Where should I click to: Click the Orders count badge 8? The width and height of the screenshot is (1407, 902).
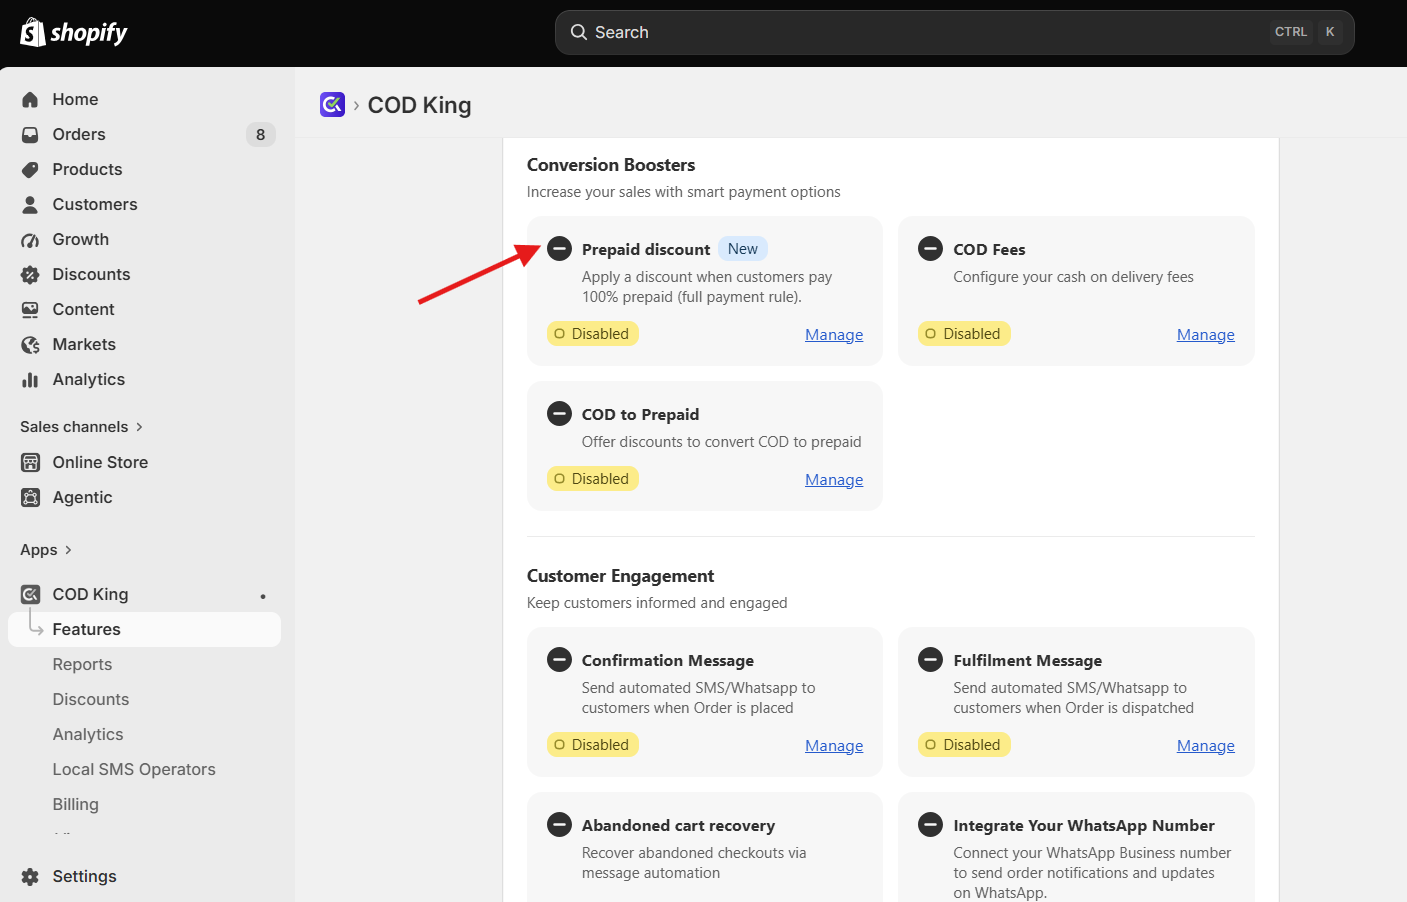(261, 135)
